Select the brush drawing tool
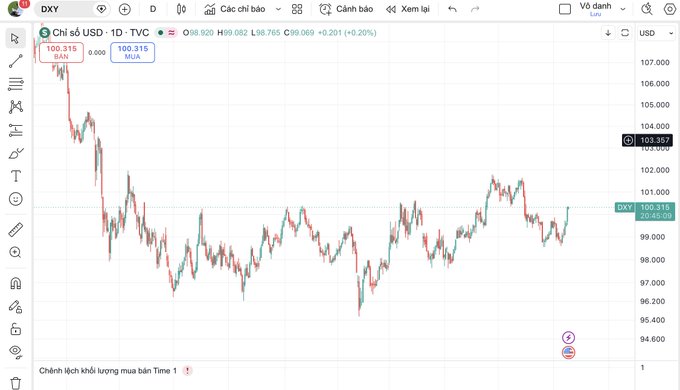The image size is (680, 390). (x=16, y=153)
